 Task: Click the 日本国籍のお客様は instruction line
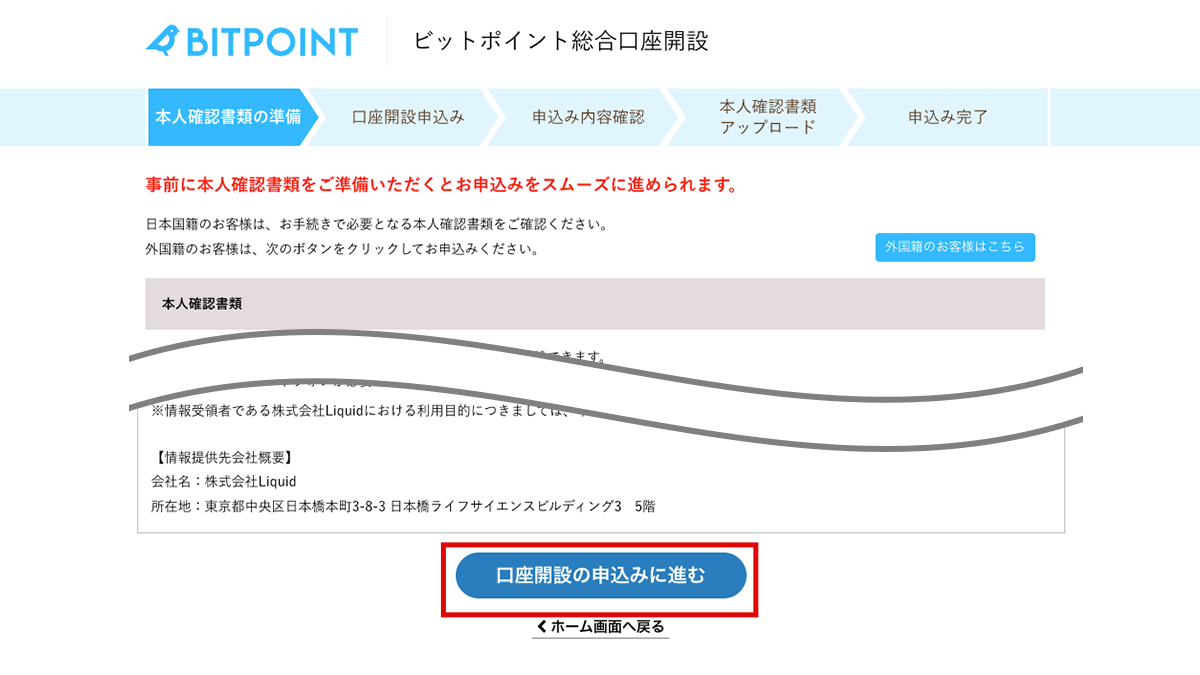tap(377, 224)
